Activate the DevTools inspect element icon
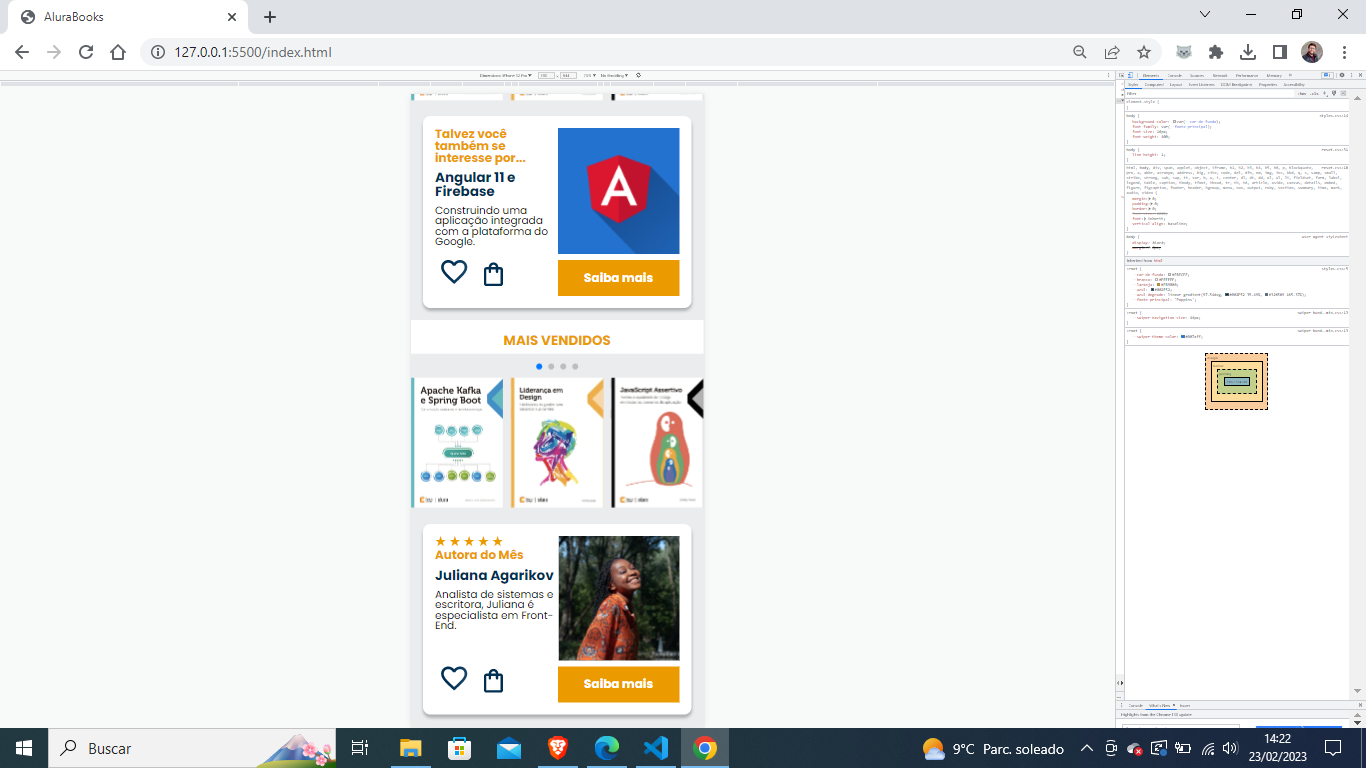The image size is (1366, 768). click(x=1121, y=75)
